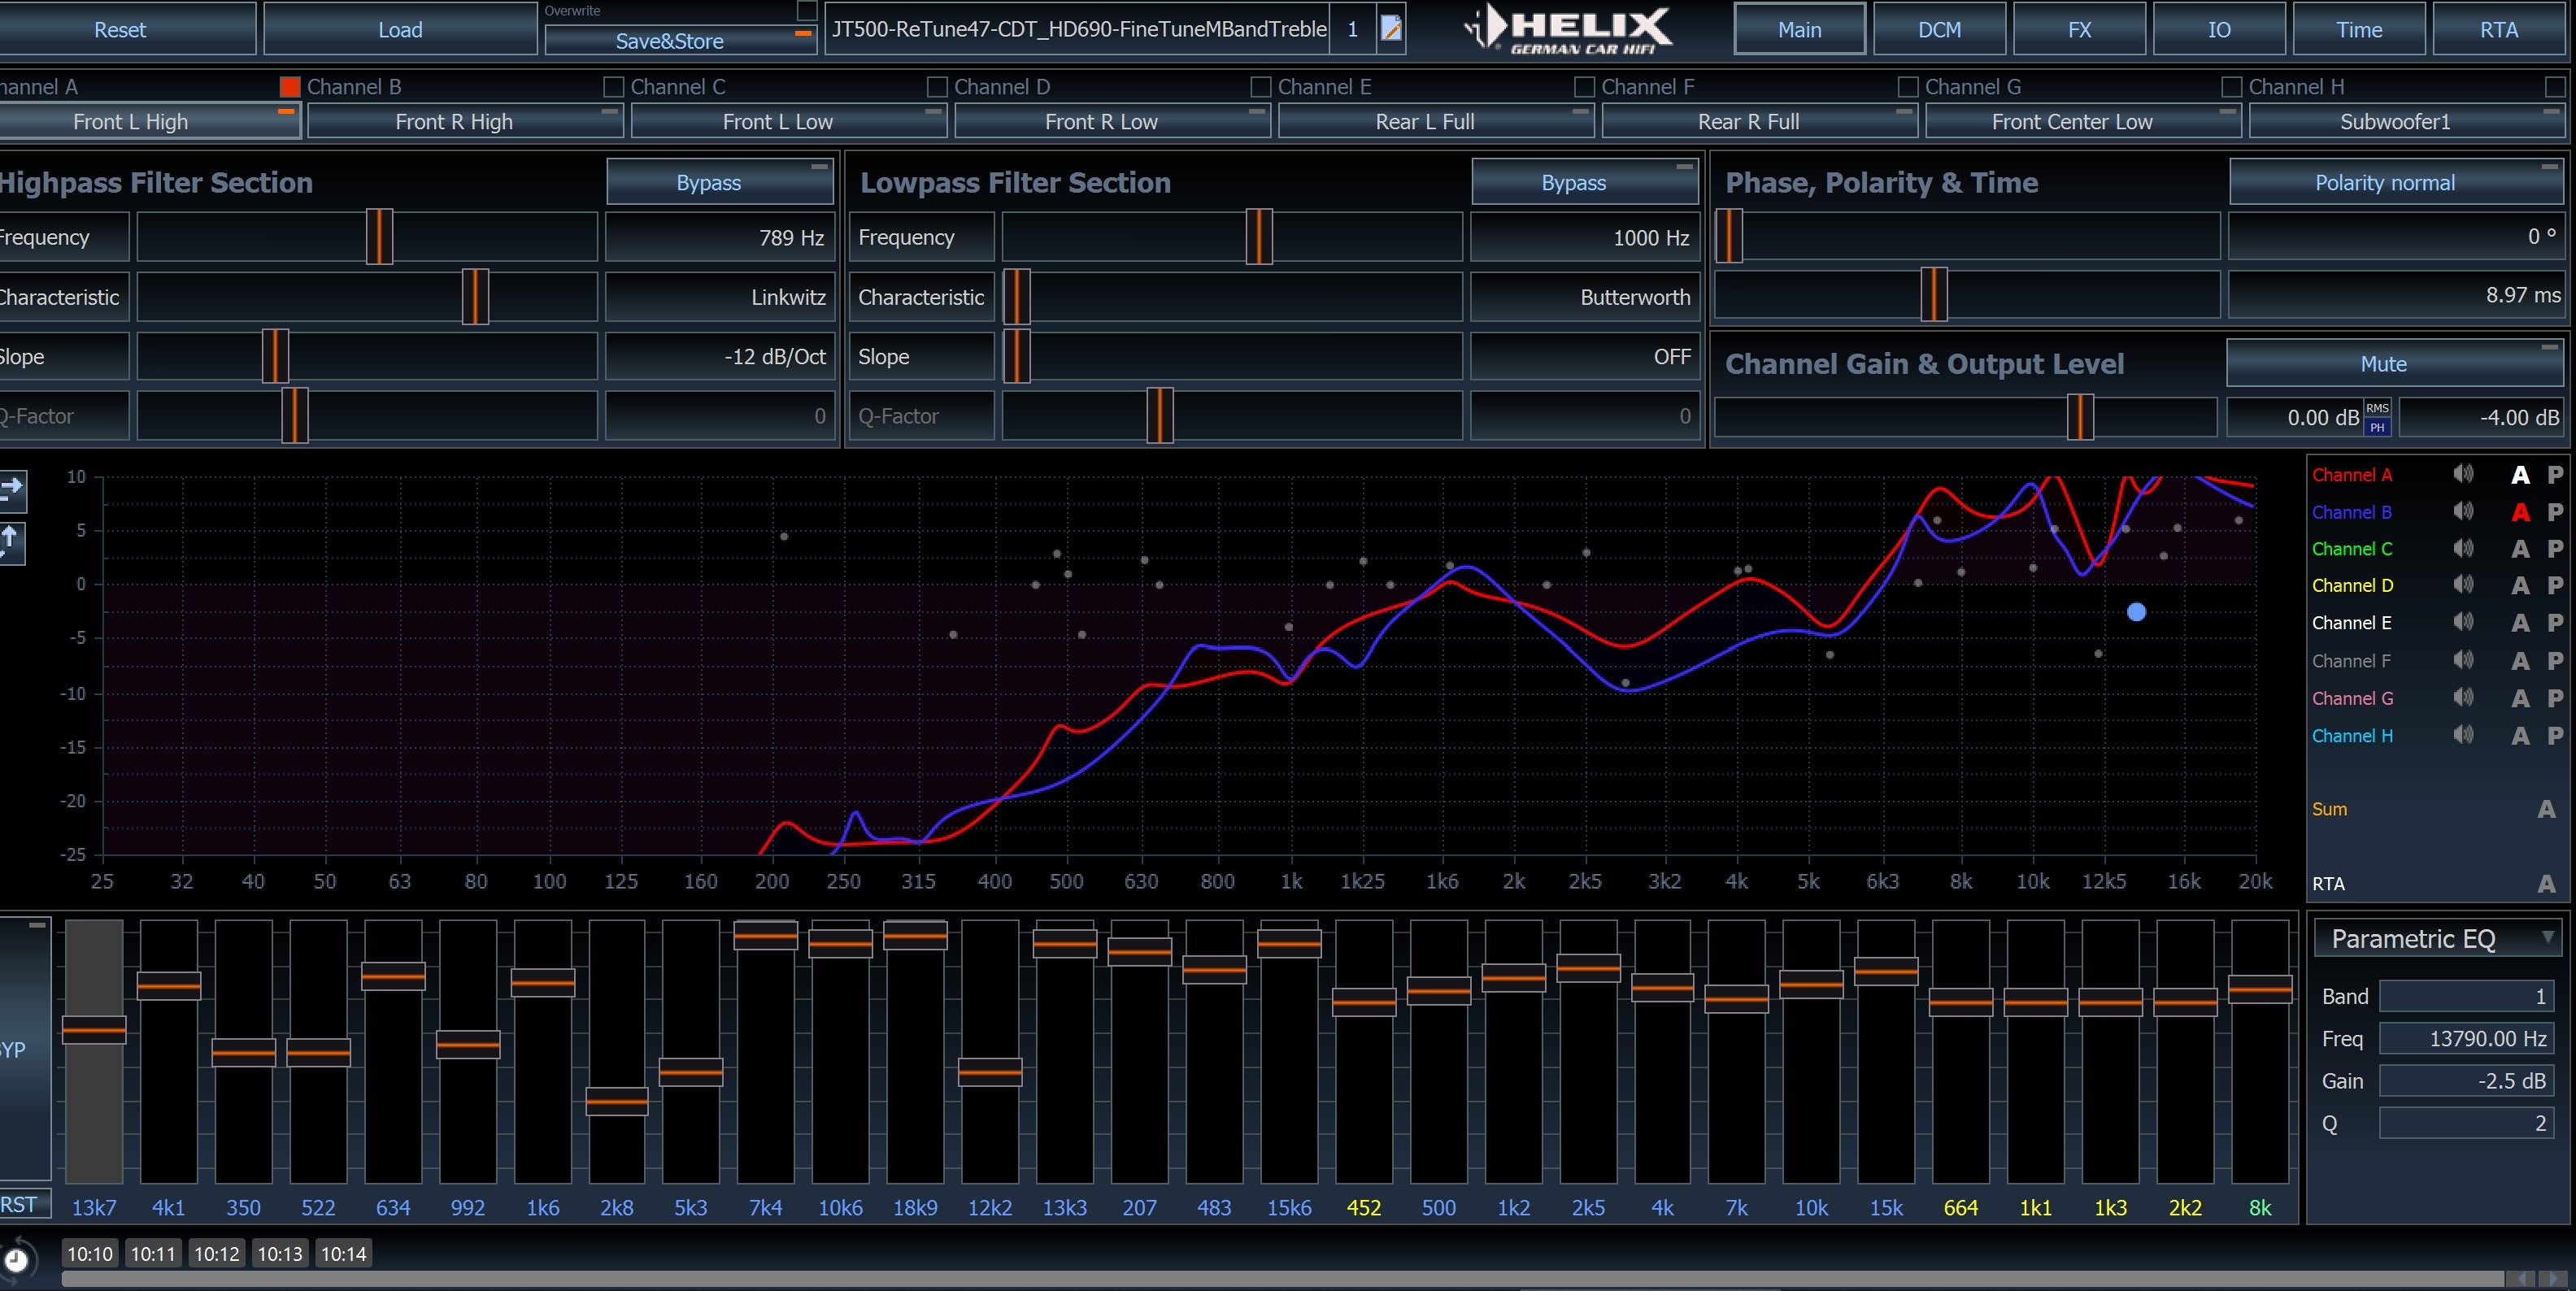The height and width of the screenshot is (1291, 2576).
Task: Open the preset slot number 1 selector
Action: click(x=1352, y=29)
